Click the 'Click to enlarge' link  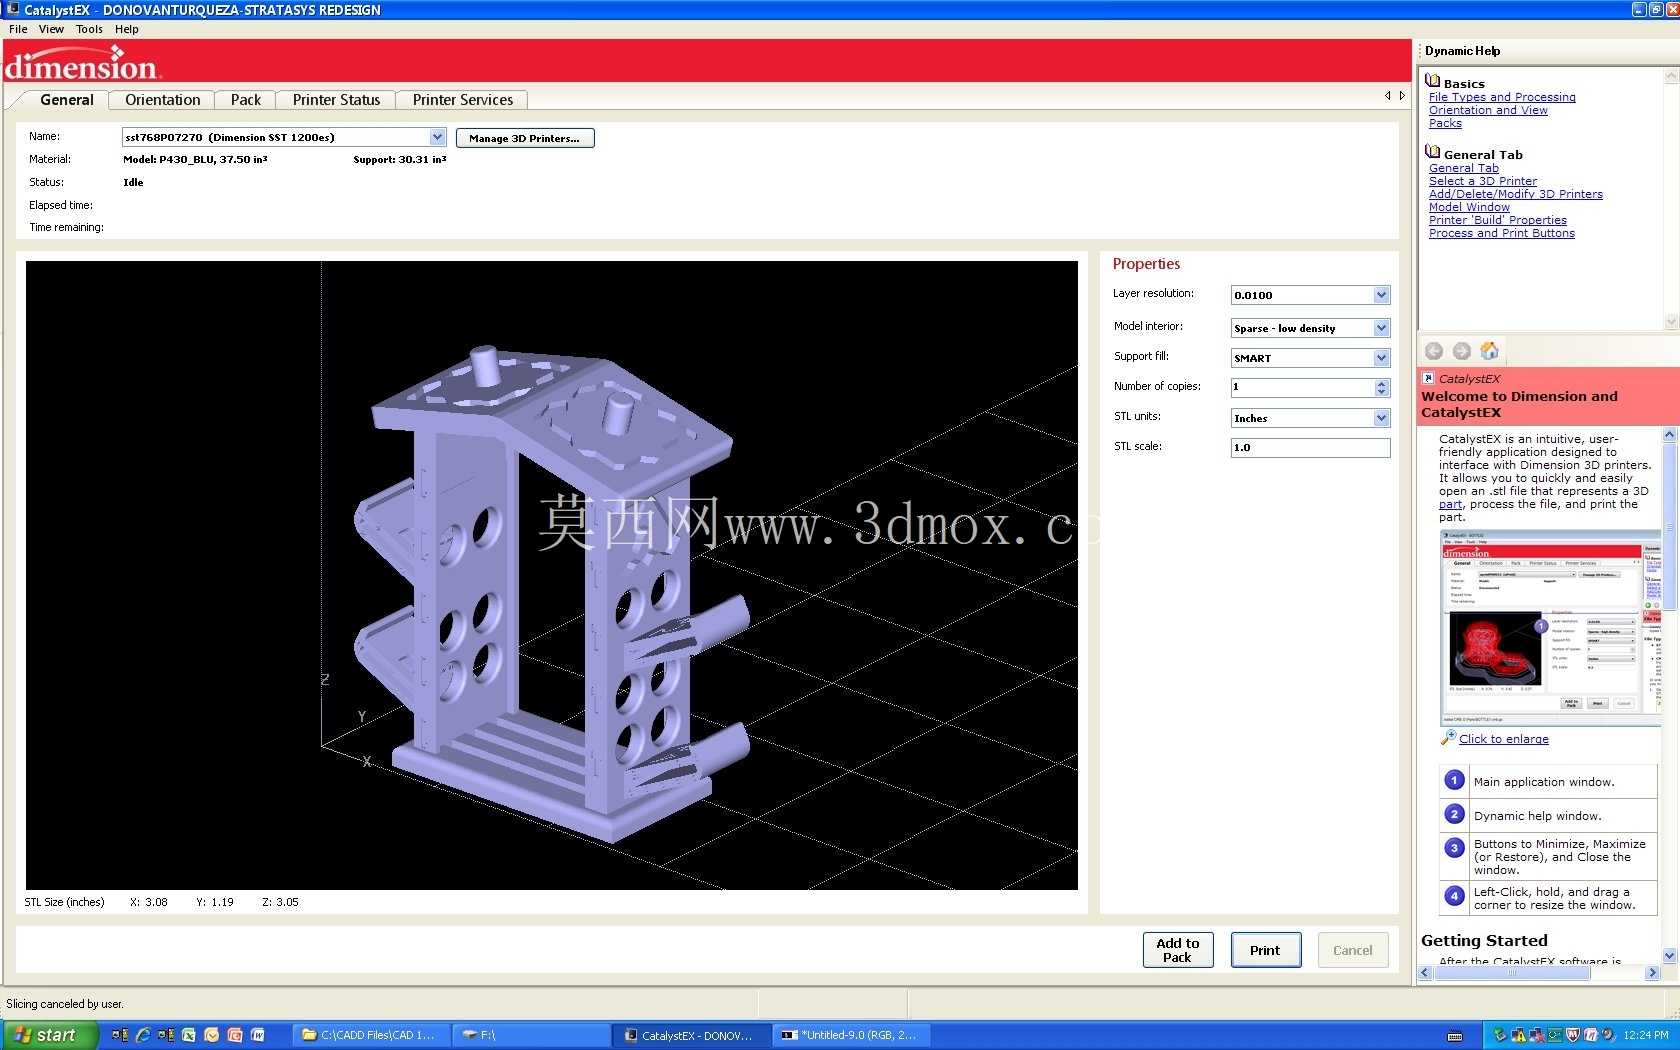coord(1504,739)
